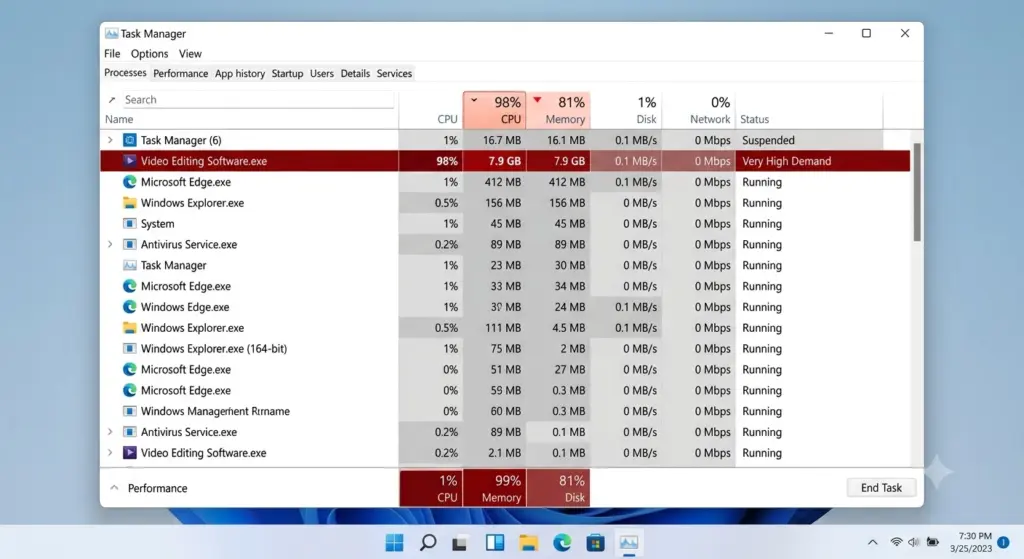
Task: Open the File menu
Action: click(x=112, y=54)
